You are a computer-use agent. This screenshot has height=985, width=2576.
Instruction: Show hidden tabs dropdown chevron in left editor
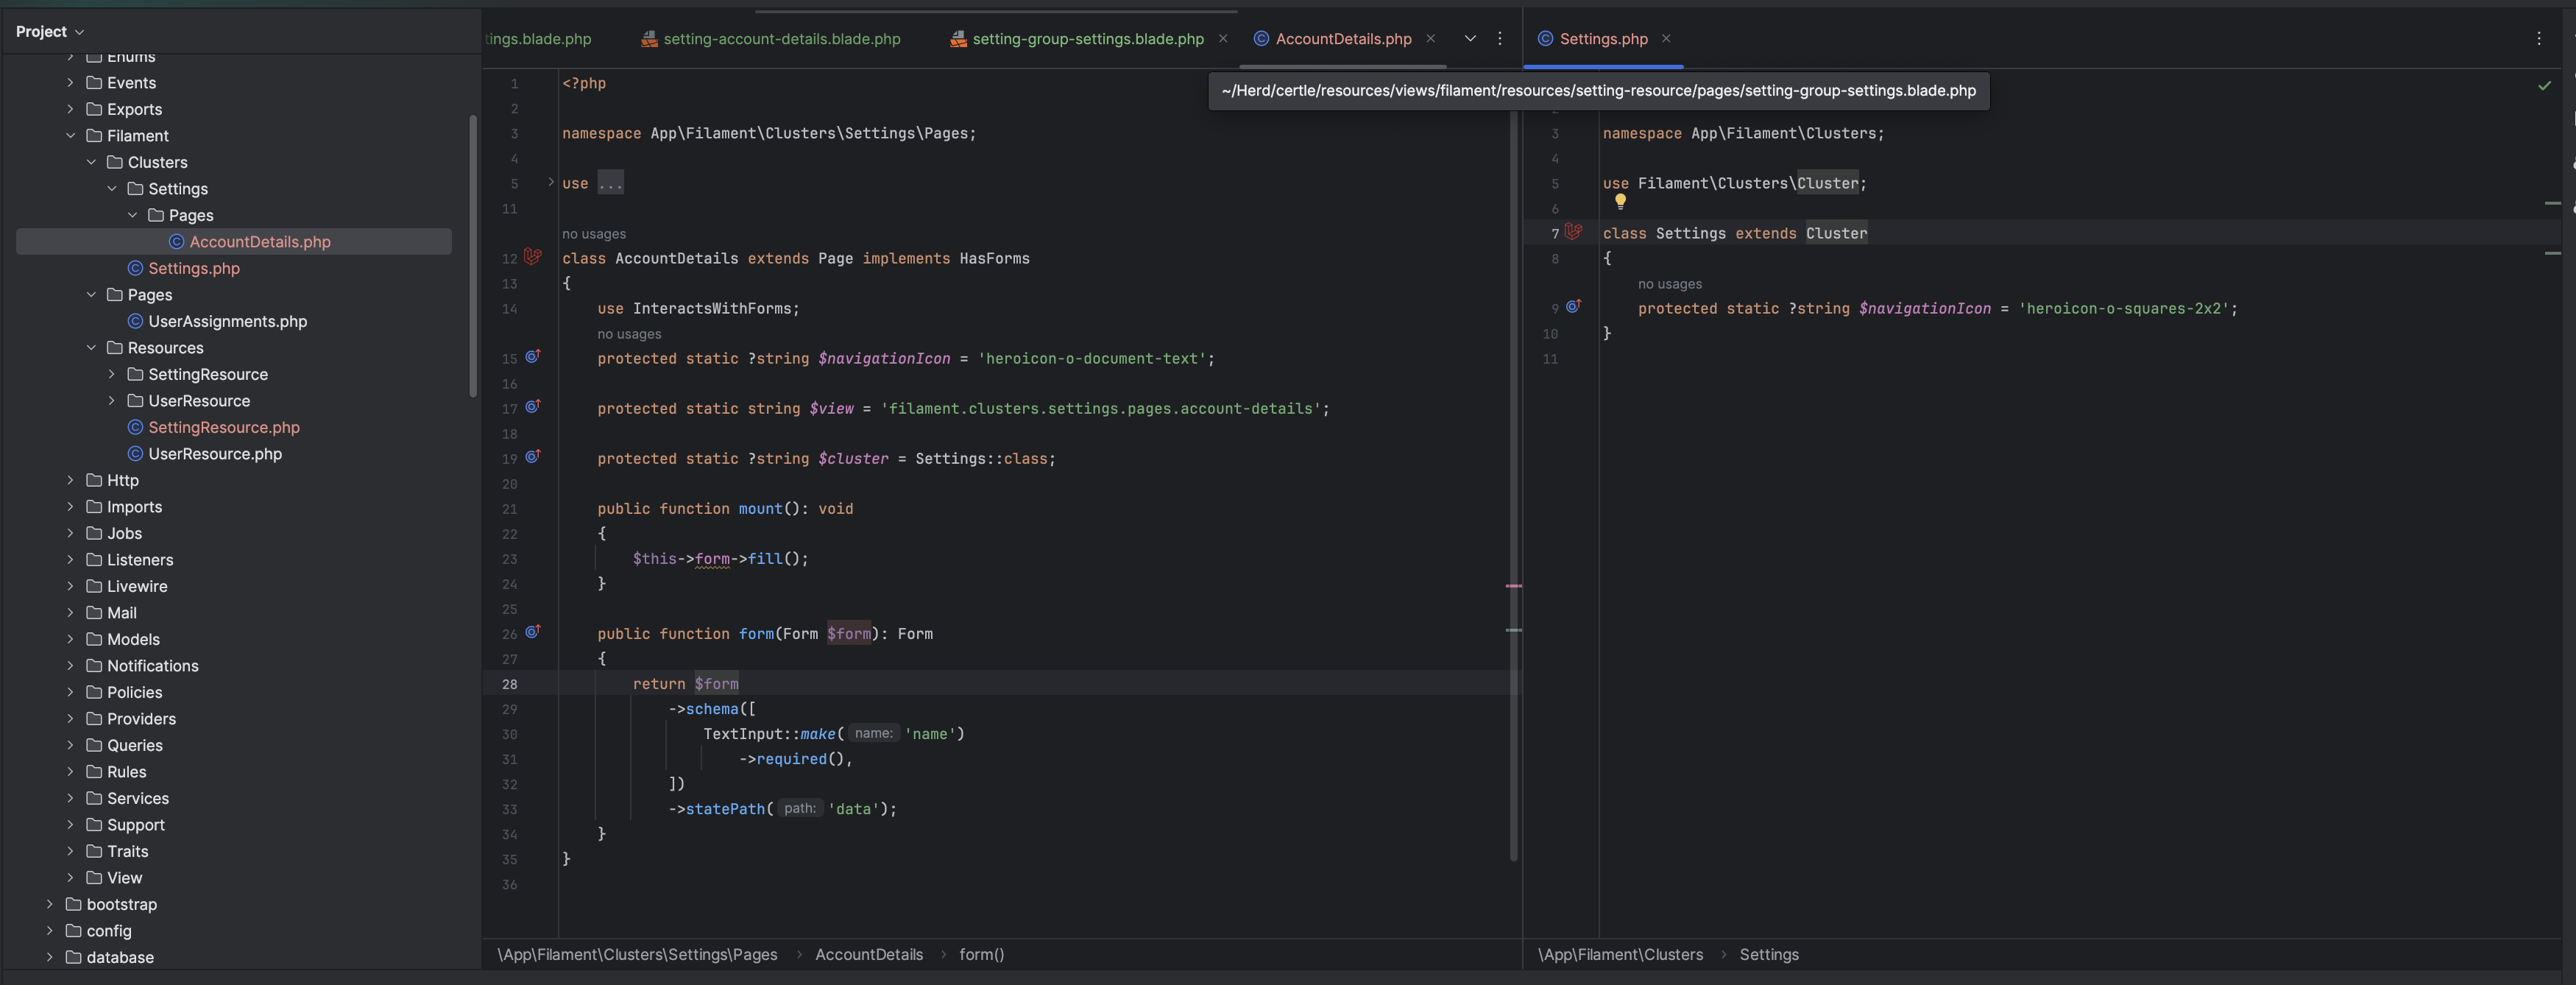pyautogui.click(x=1469, y=38)
